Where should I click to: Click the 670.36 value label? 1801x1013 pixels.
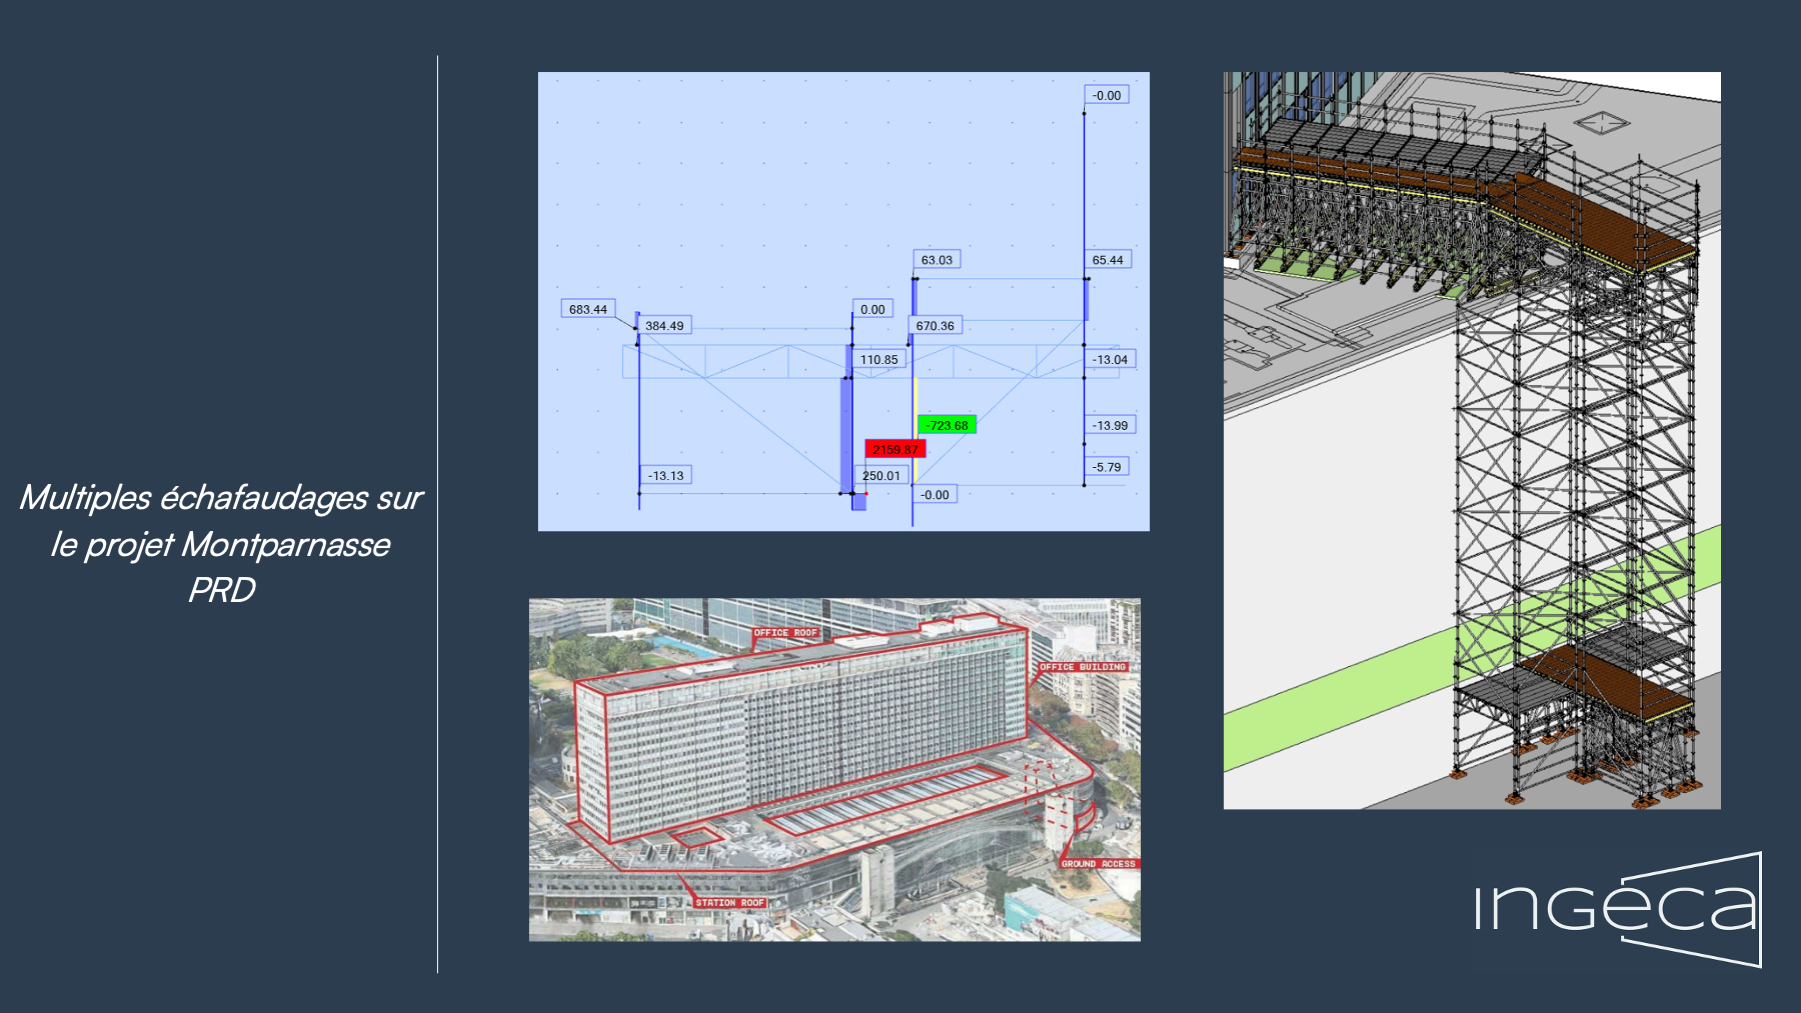pyautogui.click(x=935, y=326)
